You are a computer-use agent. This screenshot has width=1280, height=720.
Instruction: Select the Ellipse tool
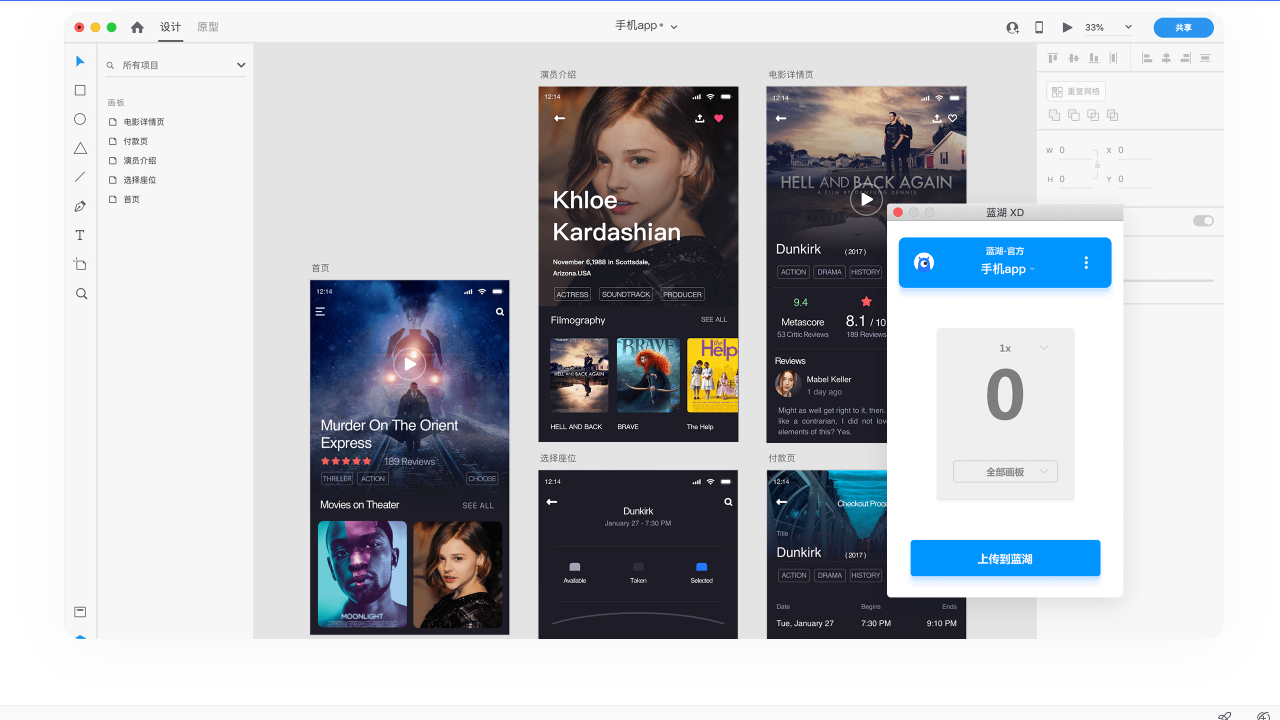(x=80, y=119)
